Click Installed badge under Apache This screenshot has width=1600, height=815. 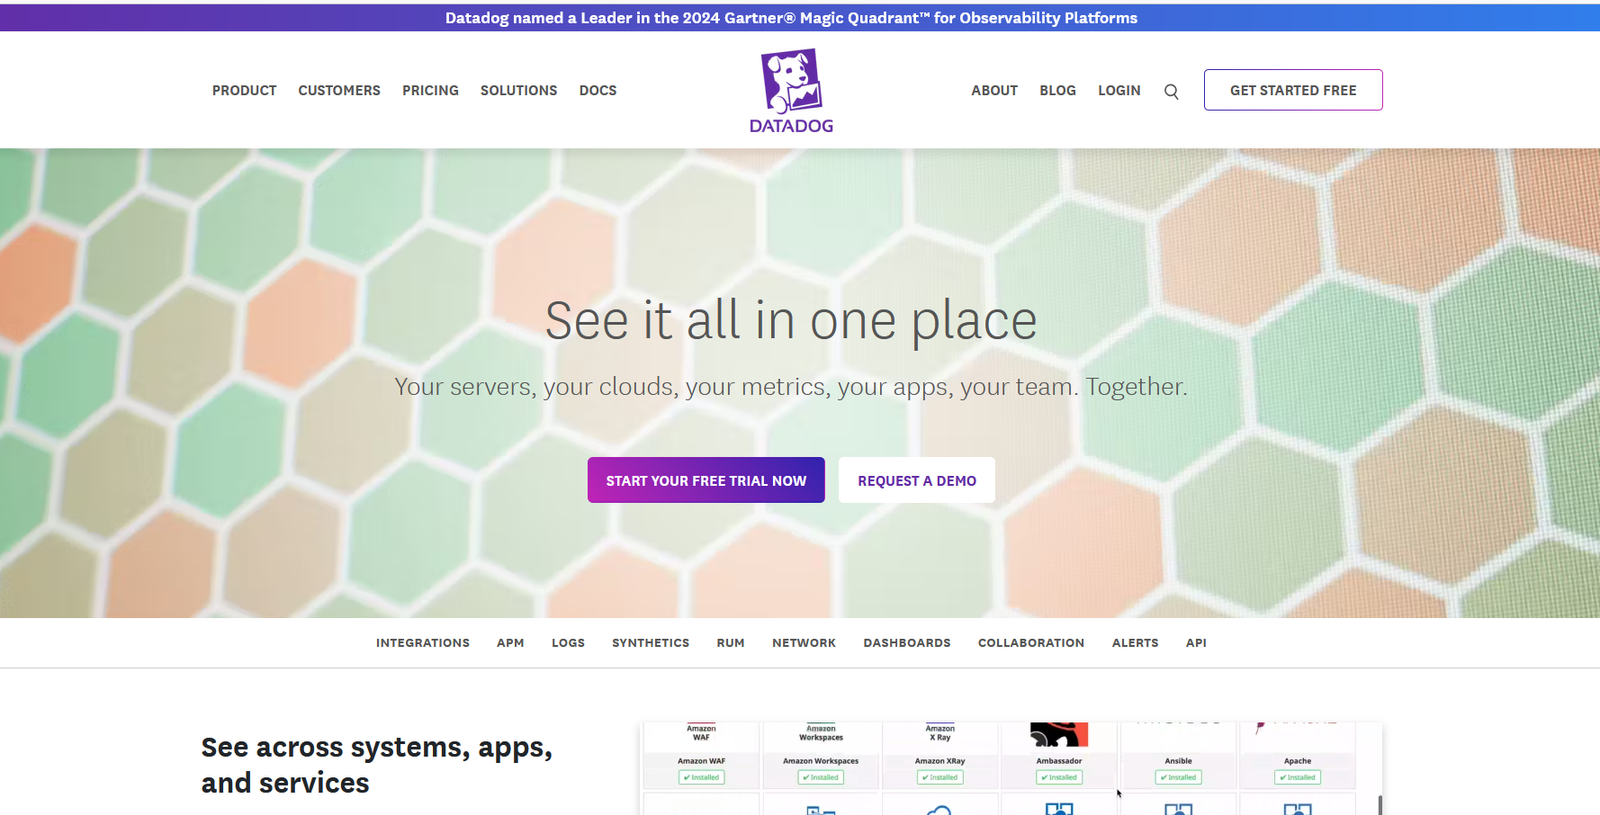(1298, 777)
